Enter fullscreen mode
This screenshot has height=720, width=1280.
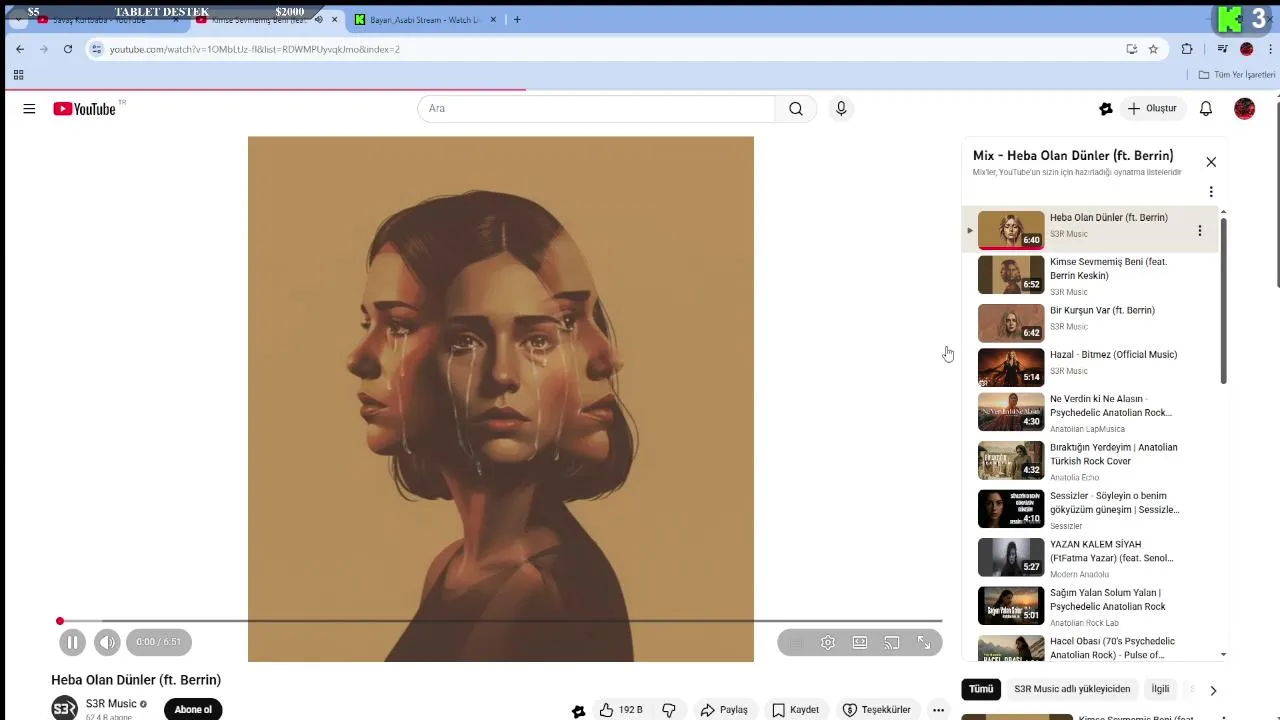924,642
